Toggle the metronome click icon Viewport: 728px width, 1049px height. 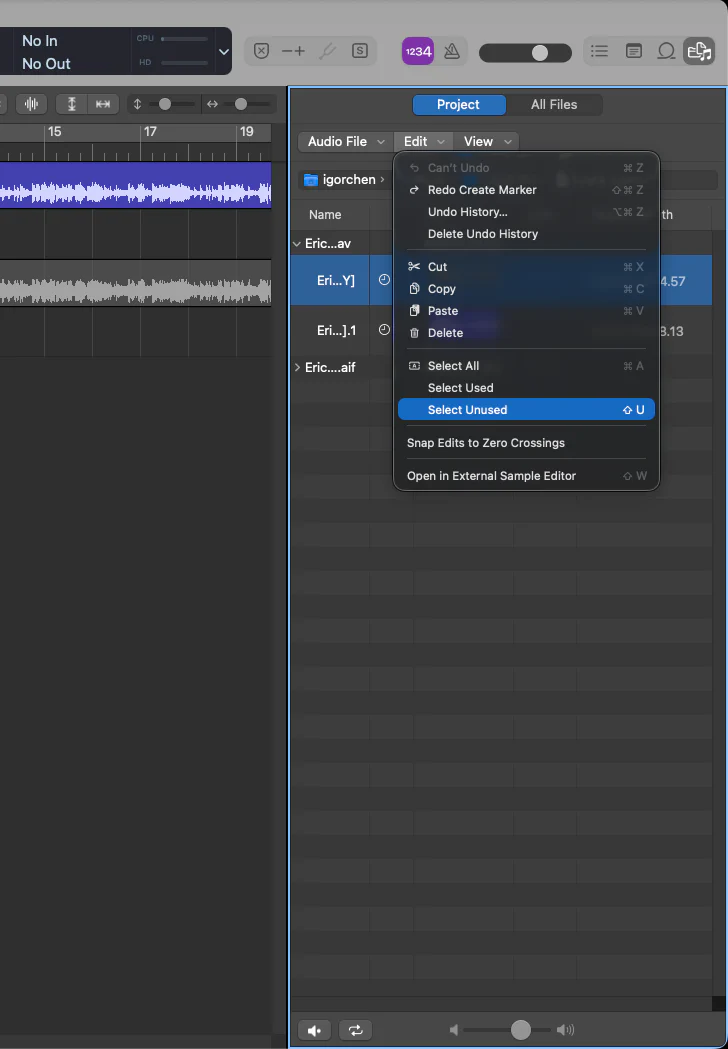452,52
